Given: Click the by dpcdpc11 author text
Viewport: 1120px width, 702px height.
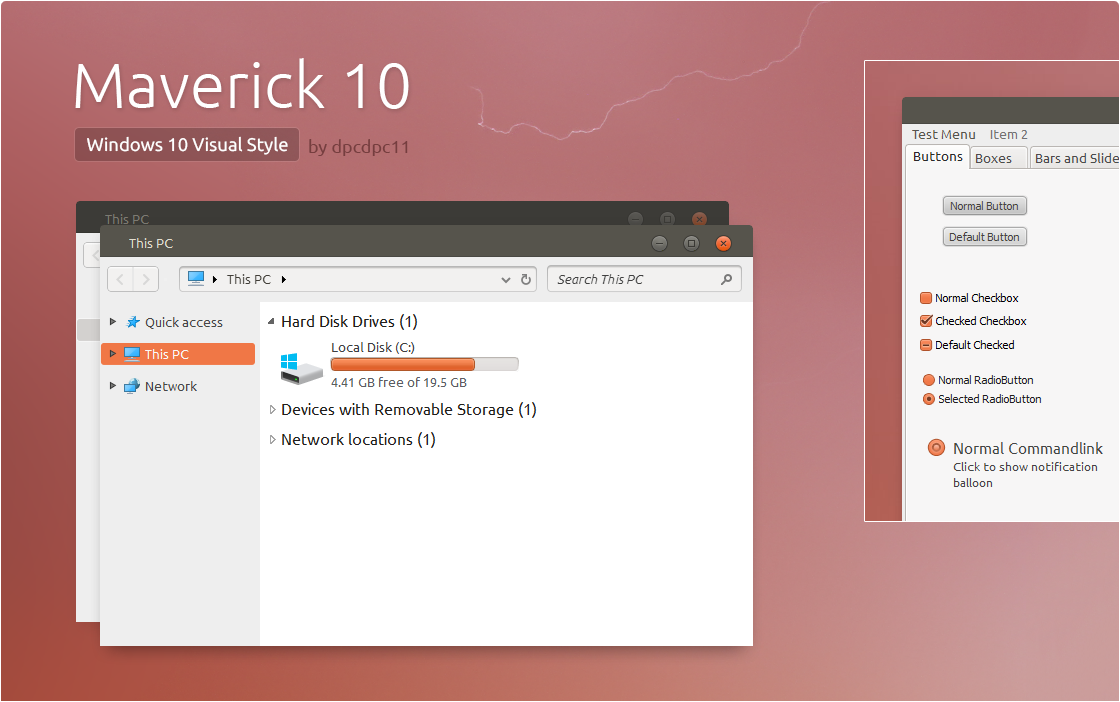Looking at the screenshot, I should click(x=359, y=147).
